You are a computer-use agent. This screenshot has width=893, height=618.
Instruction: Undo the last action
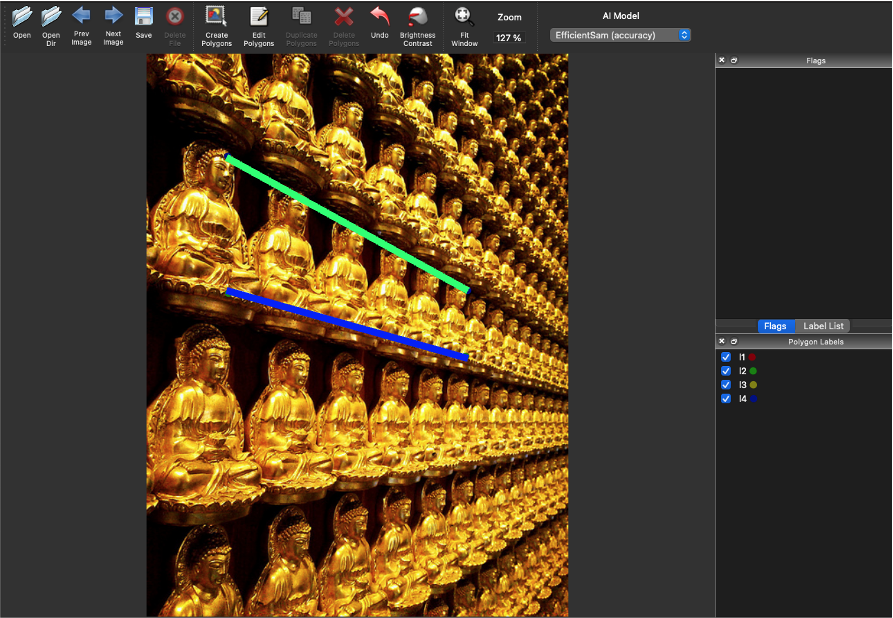pos(380,17)
